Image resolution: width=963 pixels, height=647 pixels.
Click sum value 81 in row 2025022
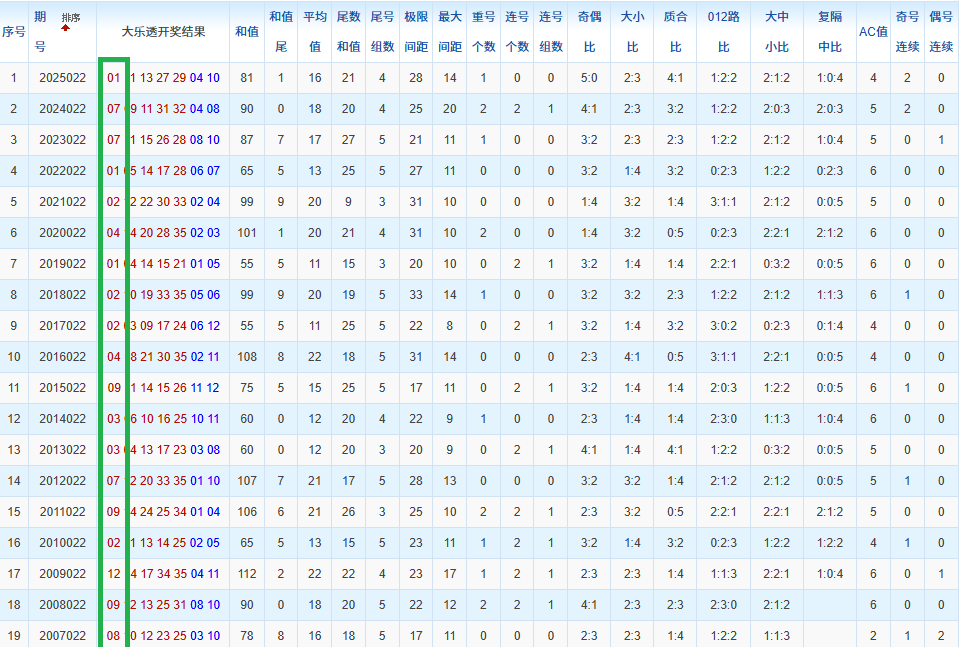pyautogui.click(x=247, y=78)
